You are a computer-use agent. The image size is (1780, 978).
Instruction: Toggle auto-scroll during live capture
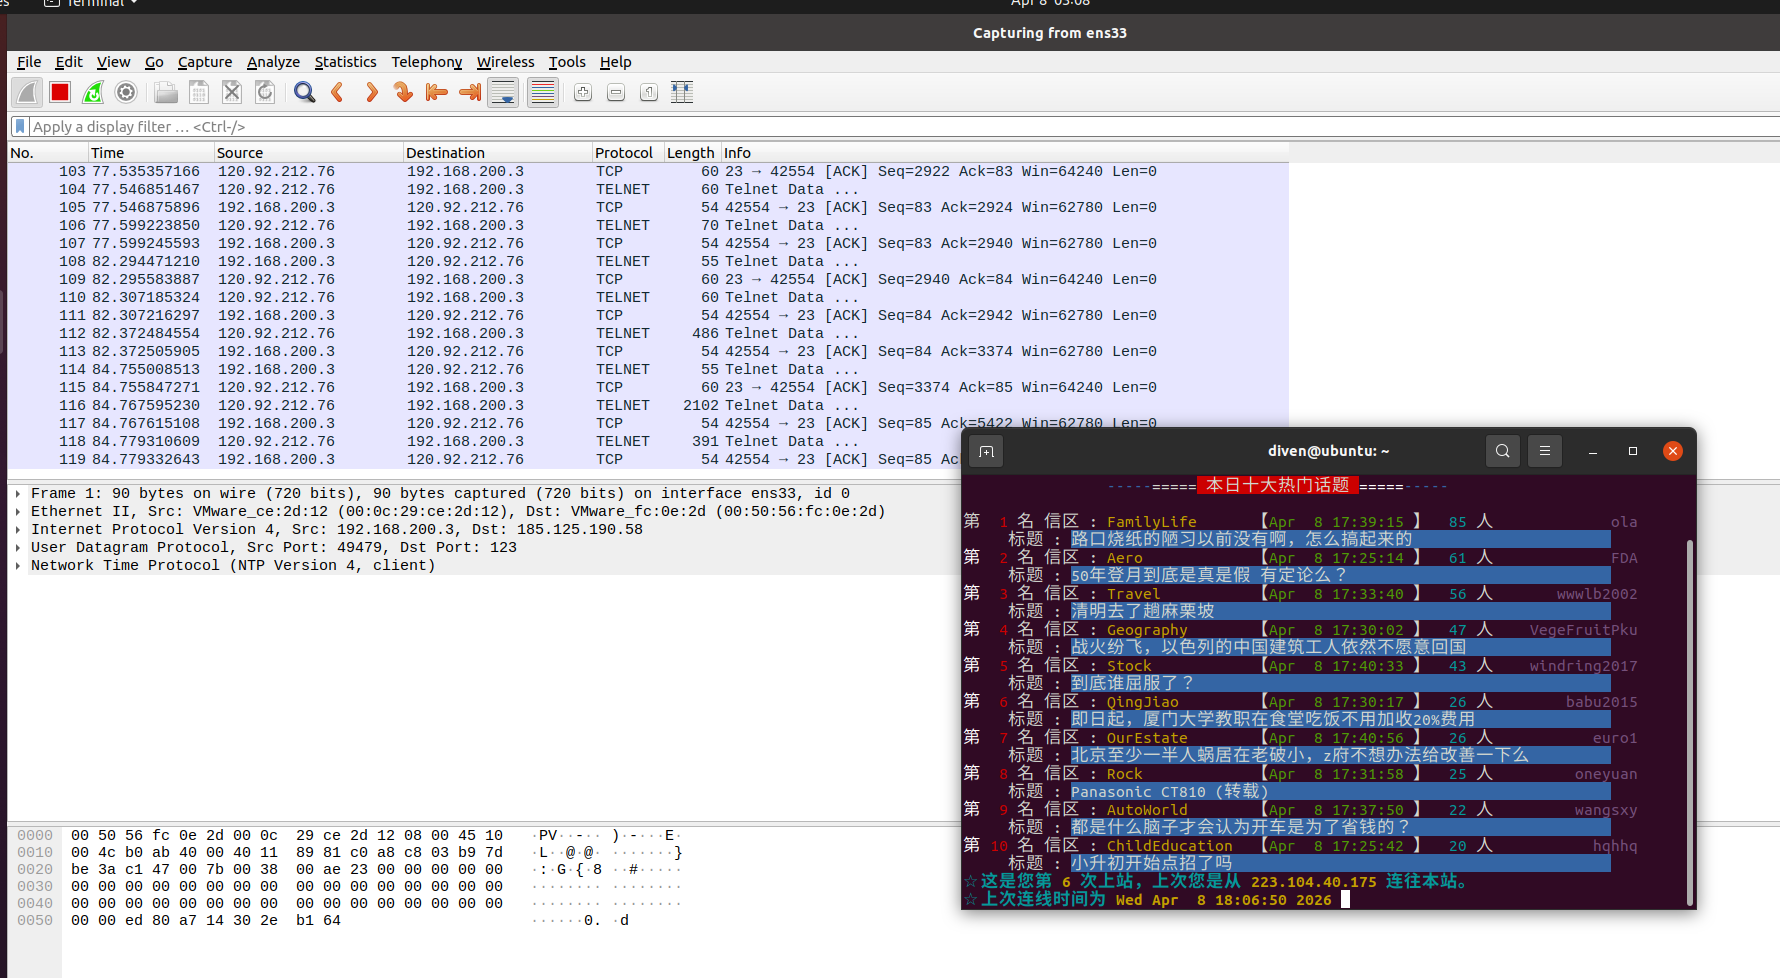(503, 93)
